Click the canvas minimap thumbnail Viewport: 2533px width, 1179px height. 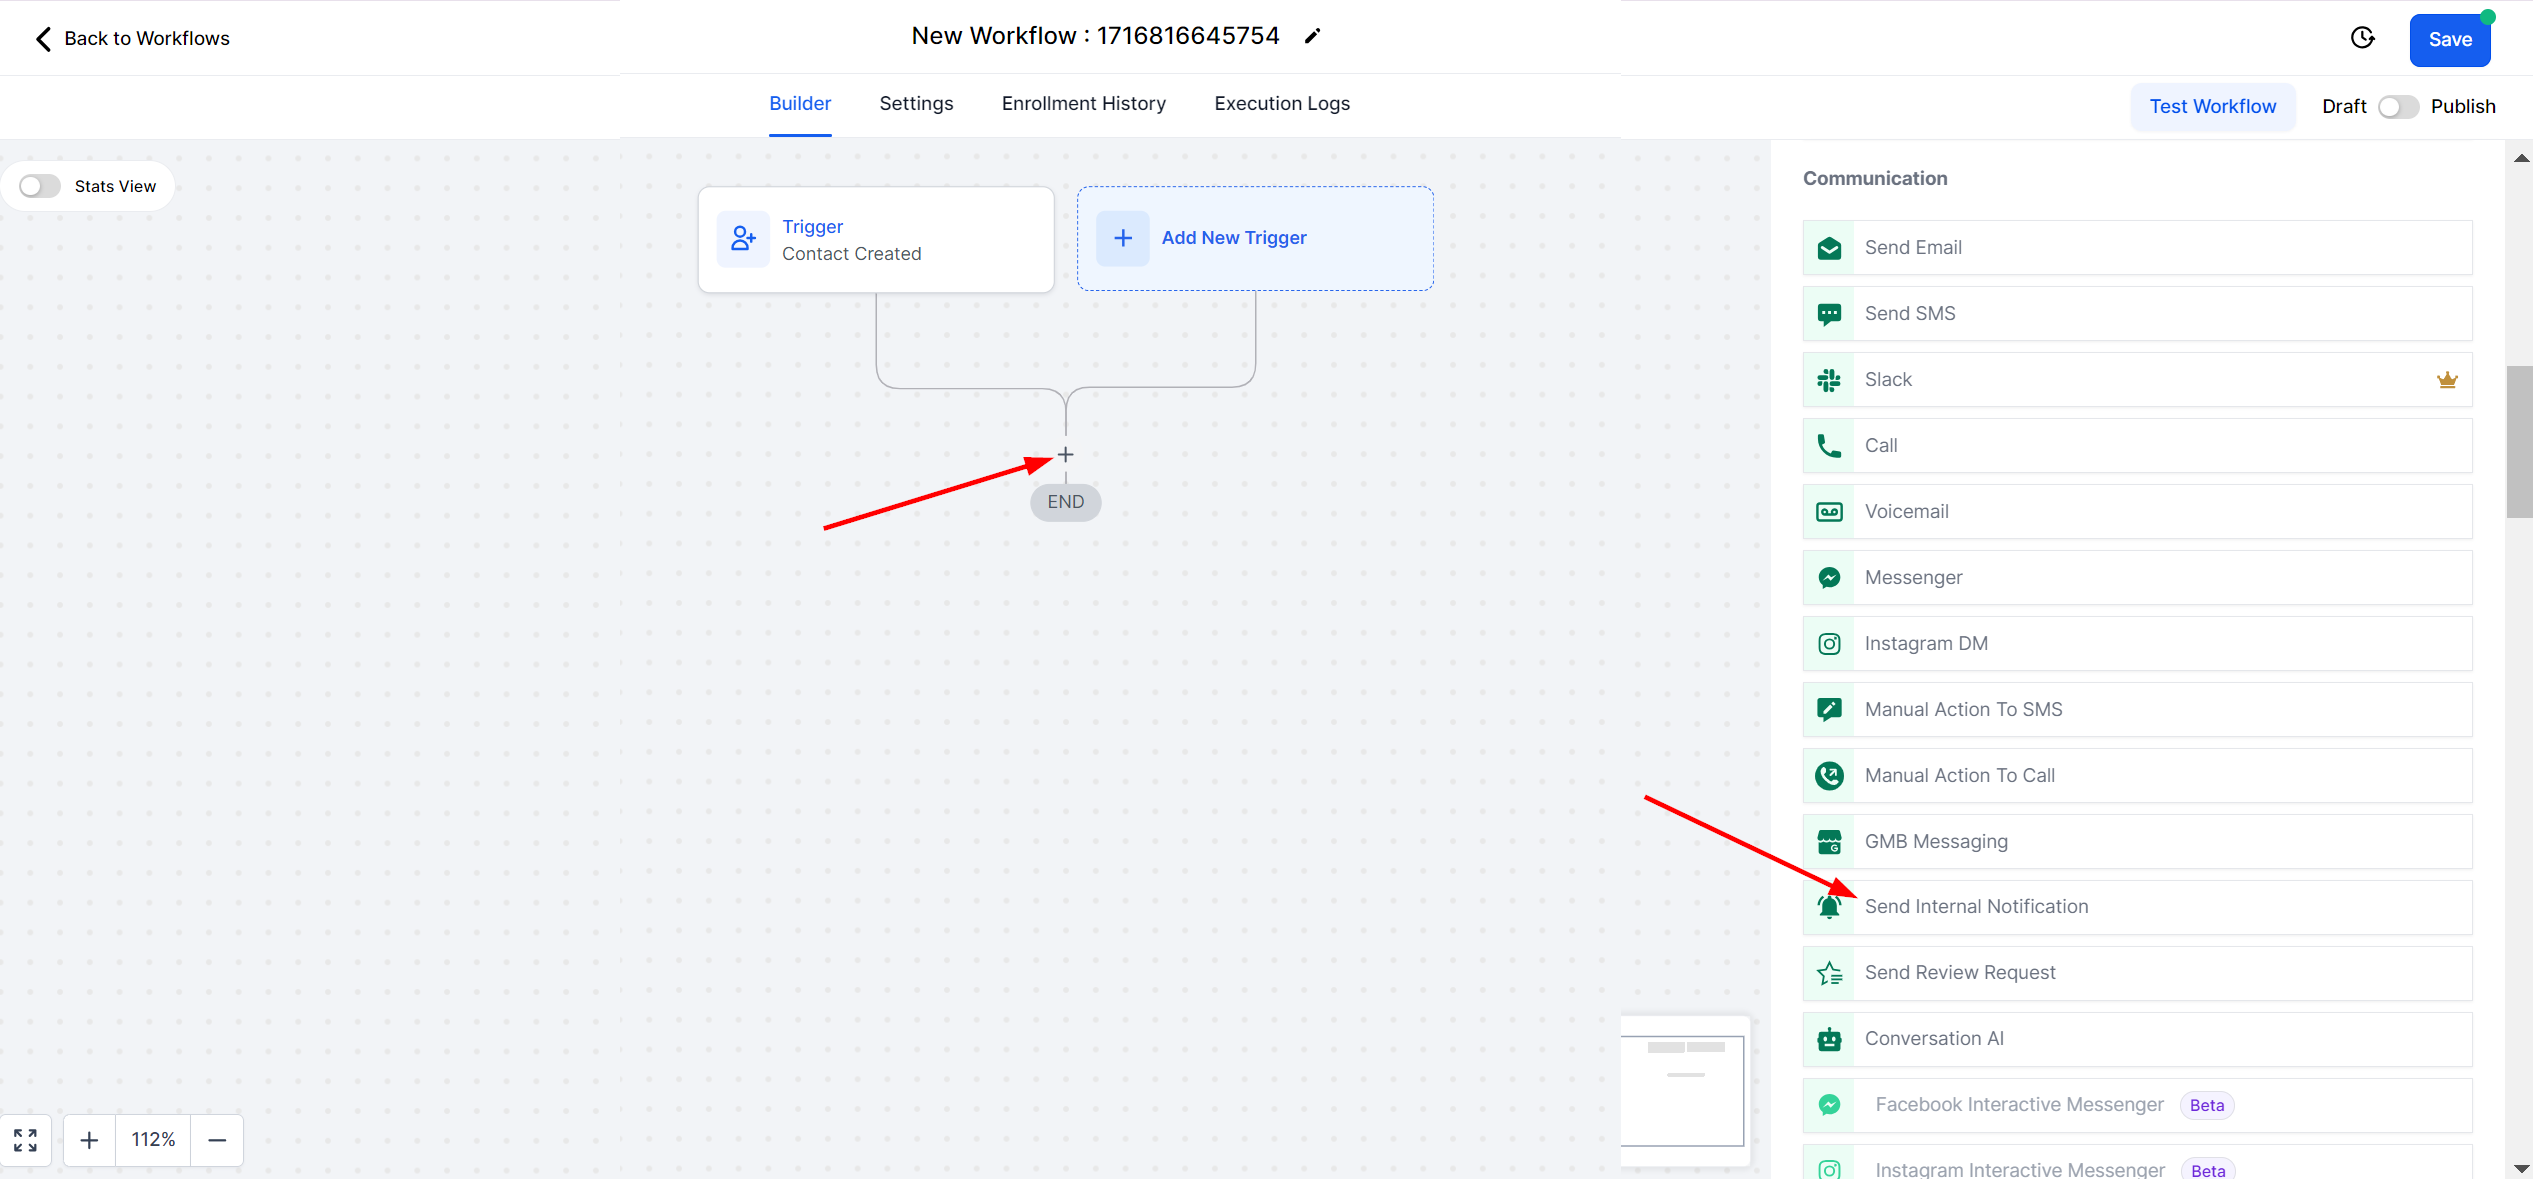pos(1685,1090)
